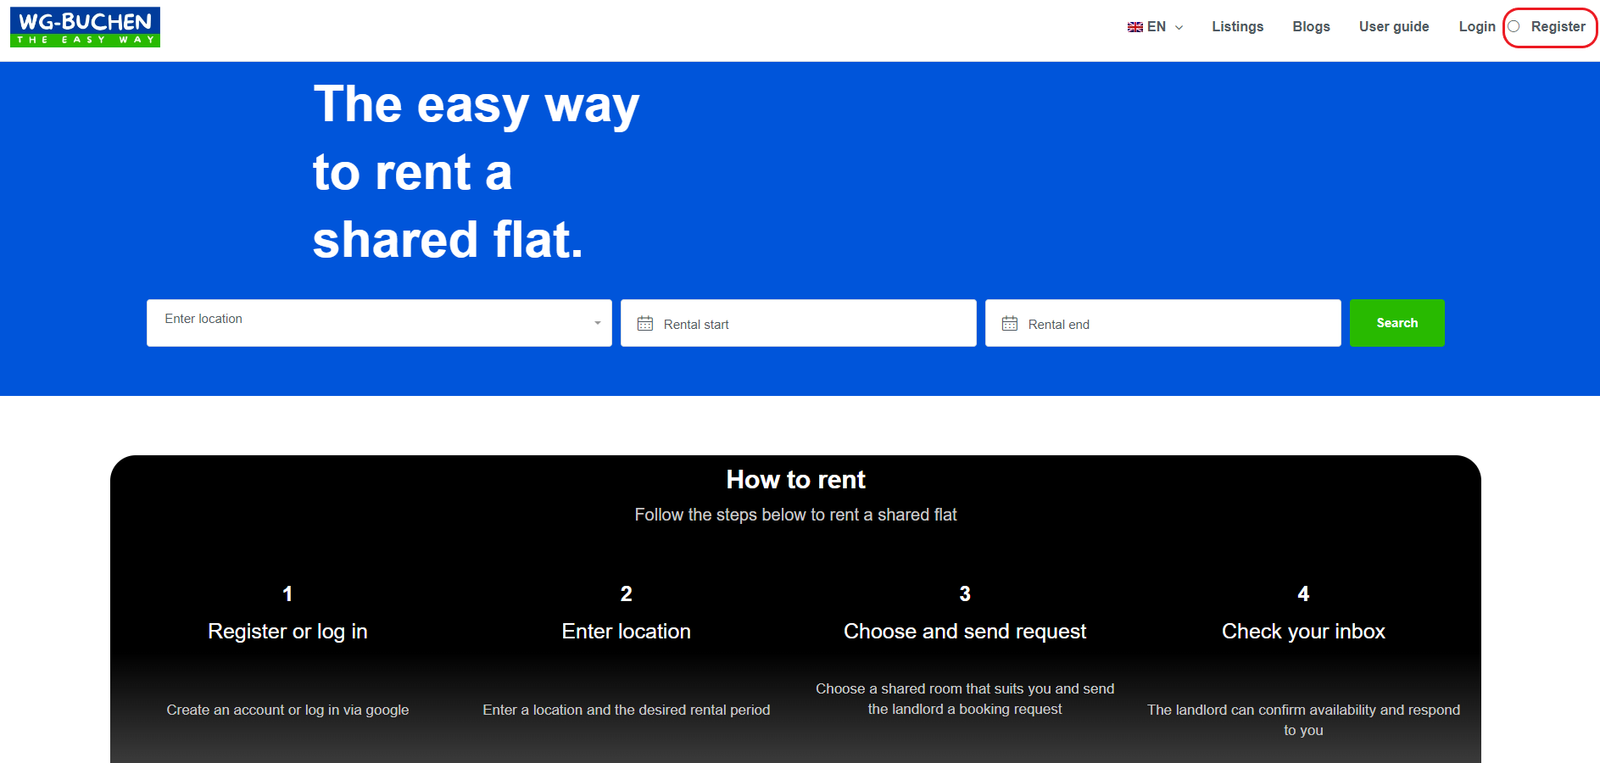
Task: Select the radio circle beside Register
Action: pos(1514,27)
